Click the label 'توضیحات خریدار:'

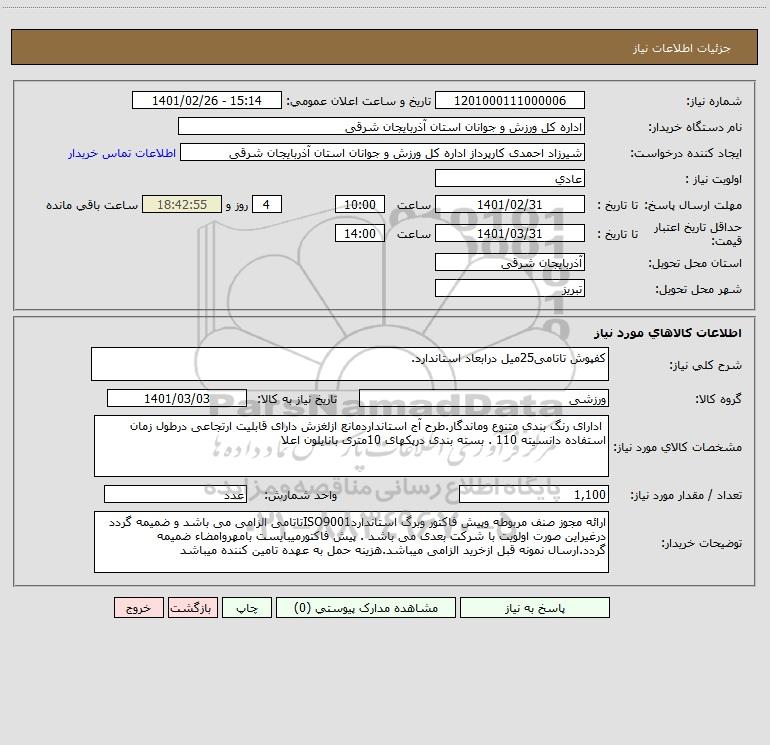click(x=701, y=544)
